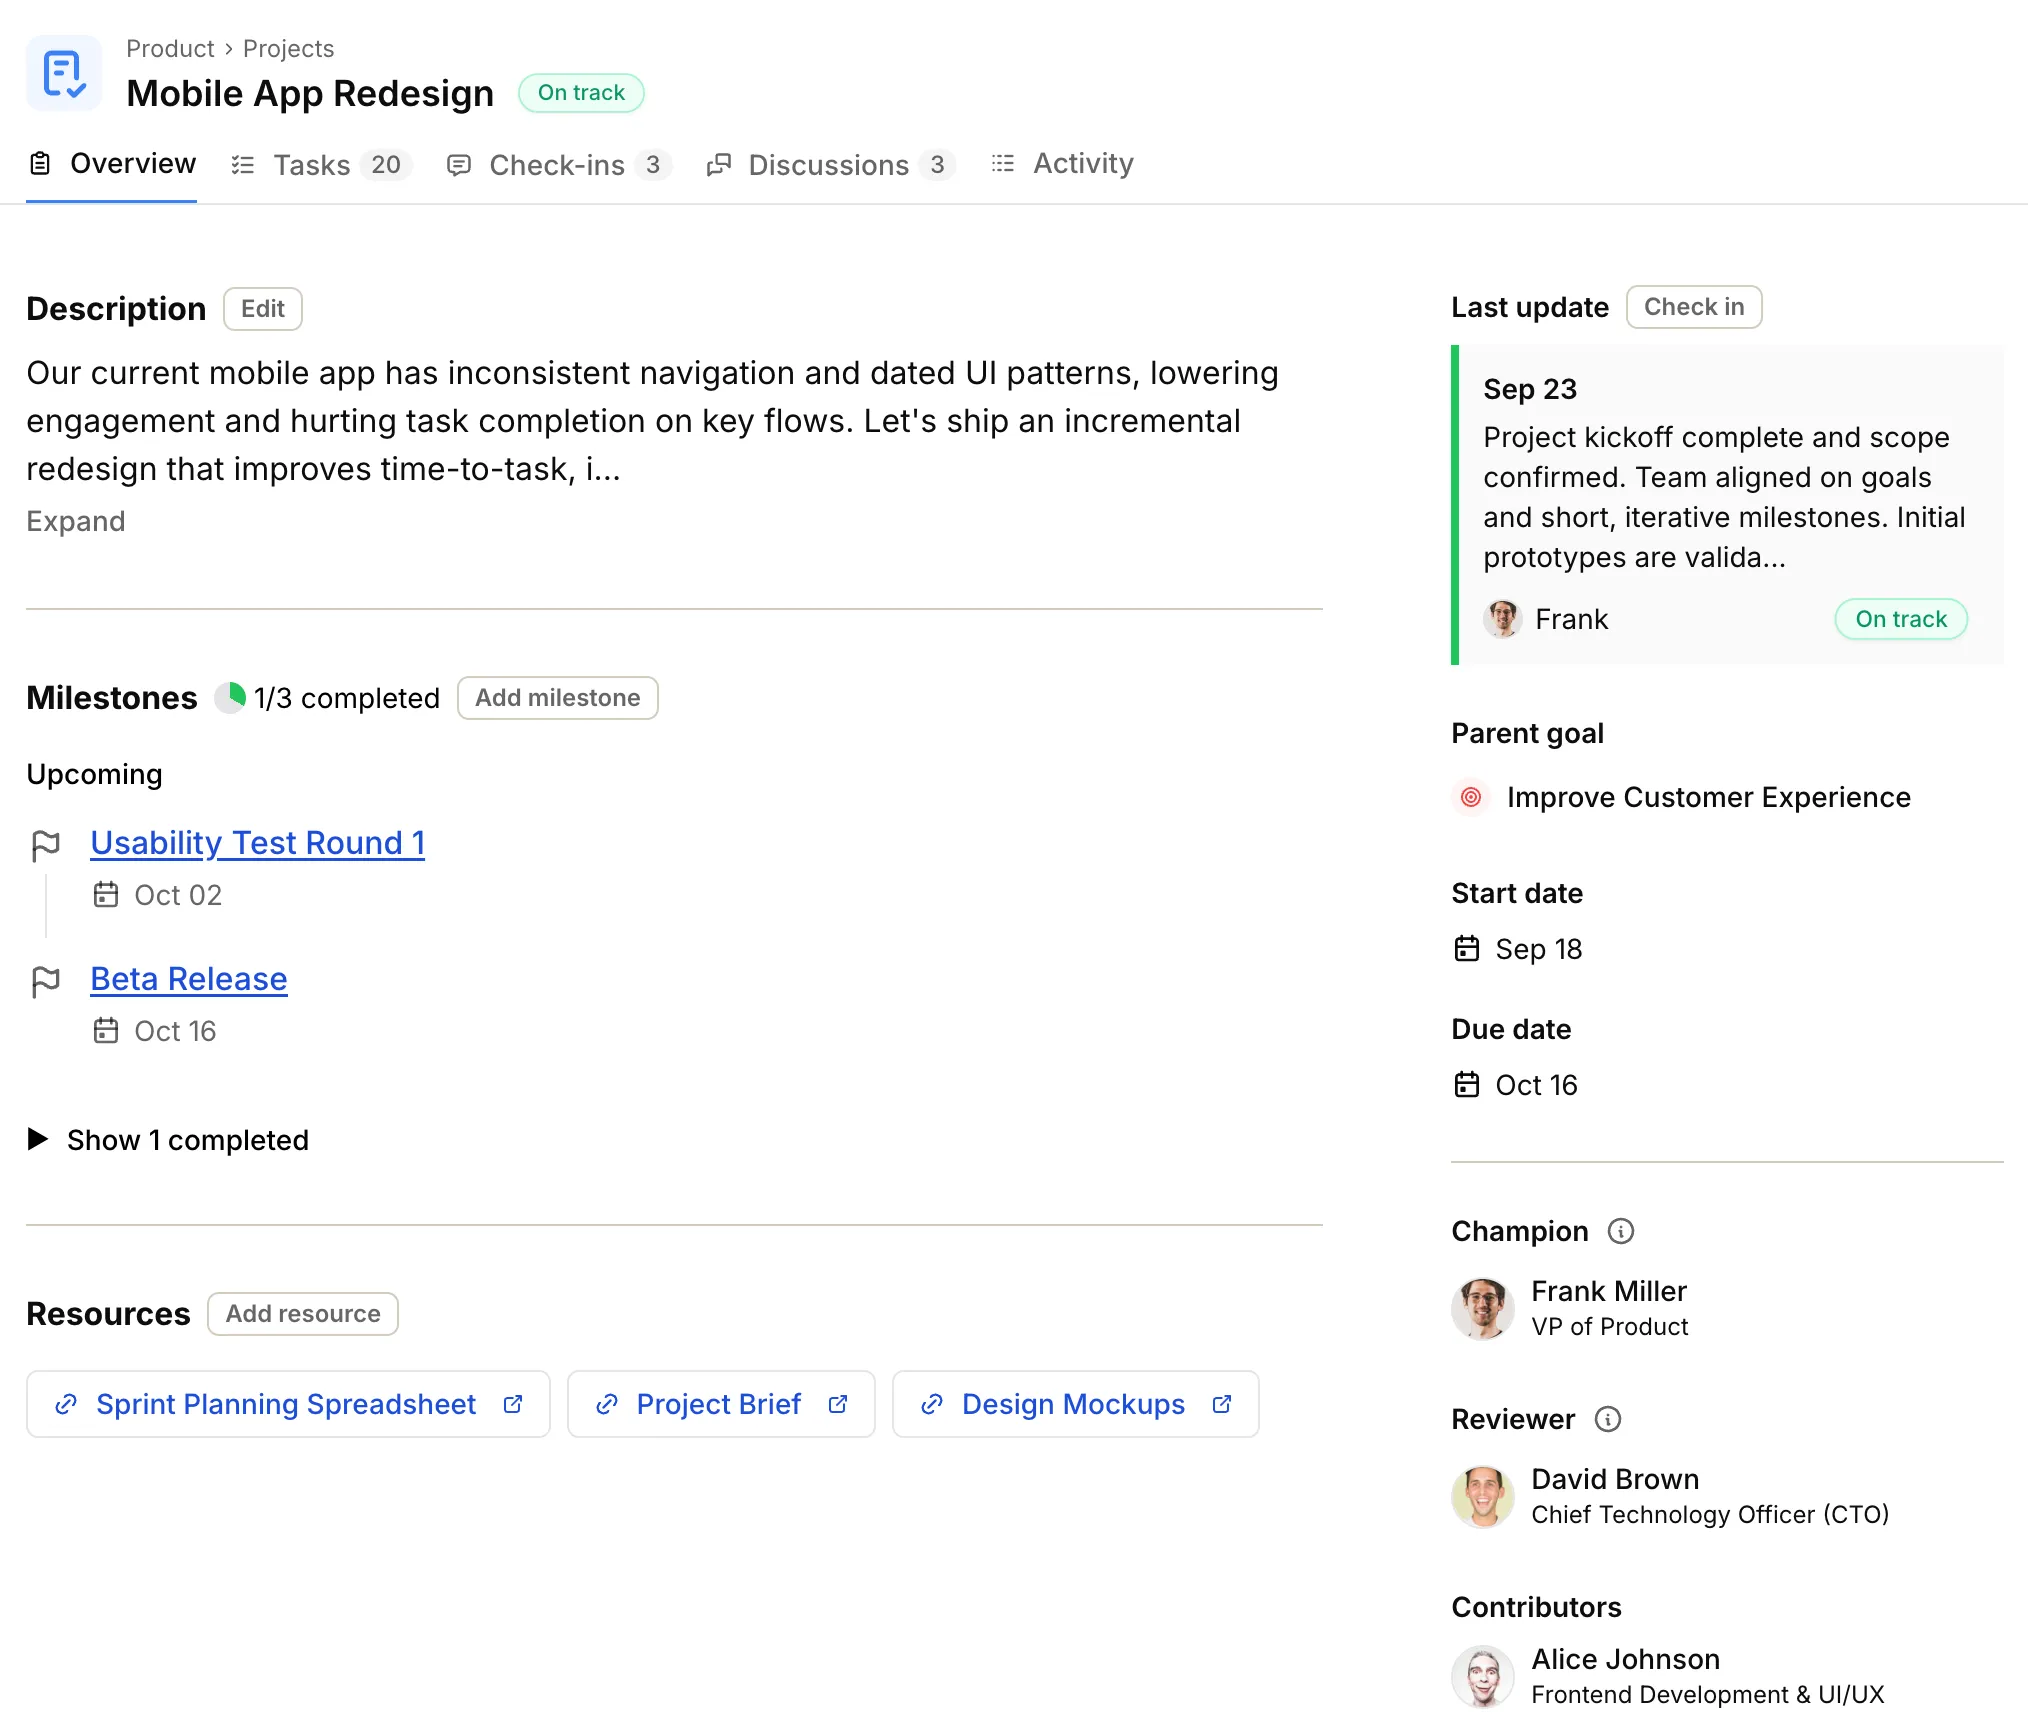The height and width of the screenshot is (1736, 2028).
Task: Click the milestones progress pie indicator
Action: click(x=230, y=697)
